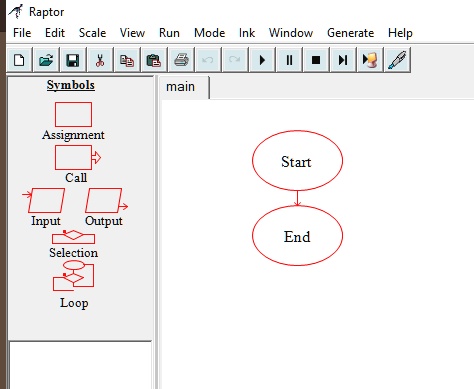The image size is (474, 389).
Task: Open the Ink menu
Action: coord(247,33)
